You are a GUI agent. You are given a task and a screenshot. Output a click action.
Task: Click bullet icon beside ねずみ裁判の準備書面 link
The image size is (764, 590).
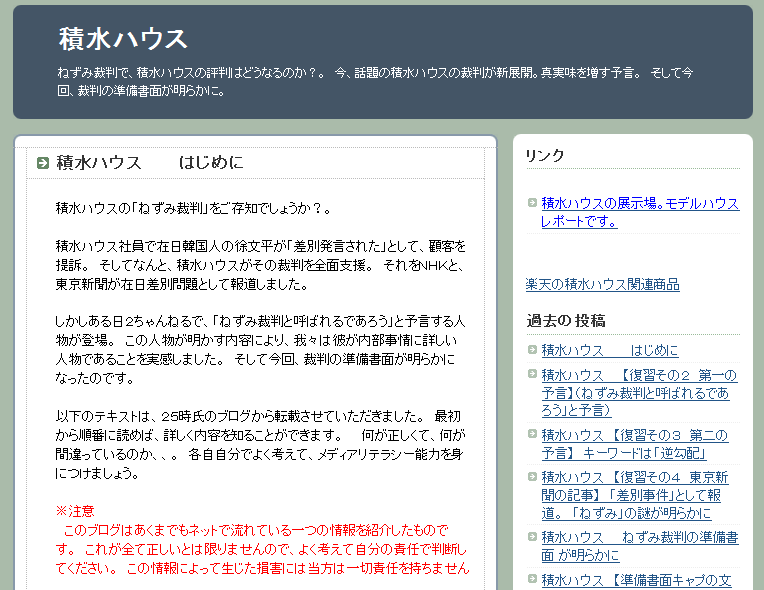pyautogui.click(x=532, y=536)
